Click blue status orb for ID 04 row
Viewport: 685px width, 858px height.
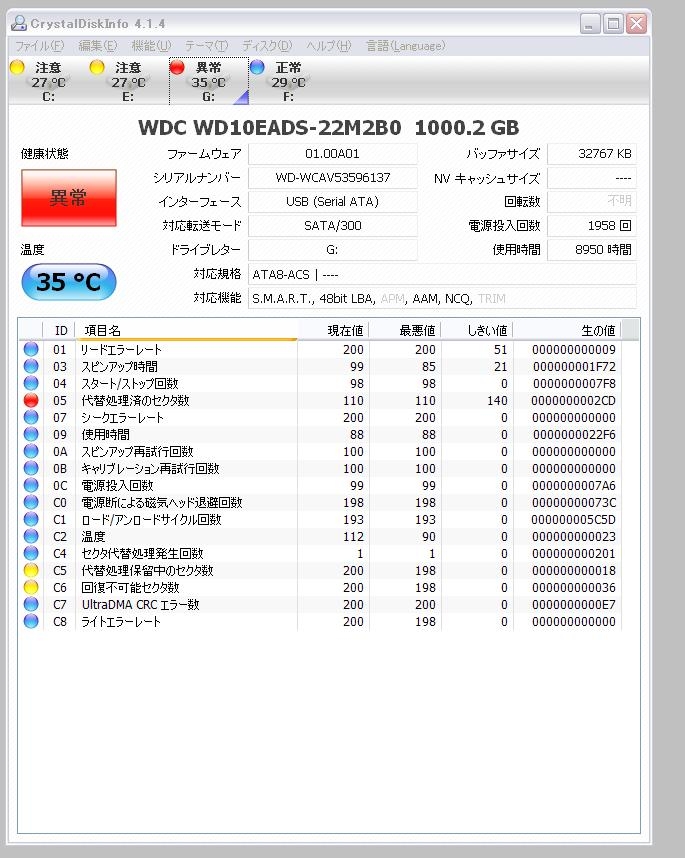pyautogui.click(x=31, y=383)
